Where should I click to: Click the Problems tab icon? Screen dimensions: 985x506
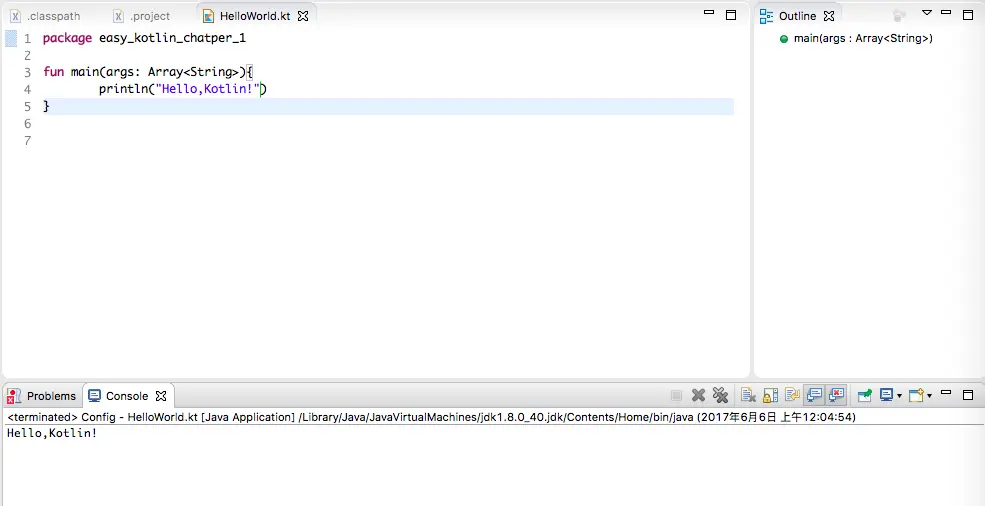14,396
